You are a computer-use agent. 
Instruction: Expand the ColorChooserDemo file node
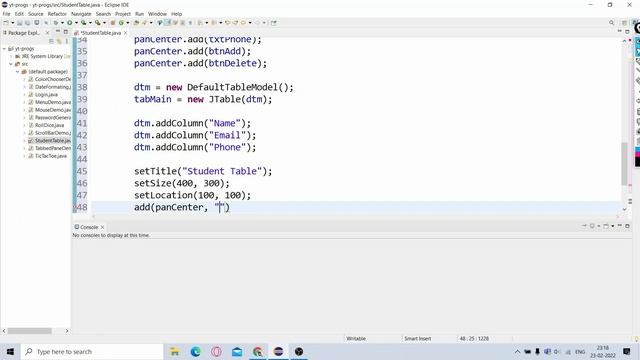24,79
